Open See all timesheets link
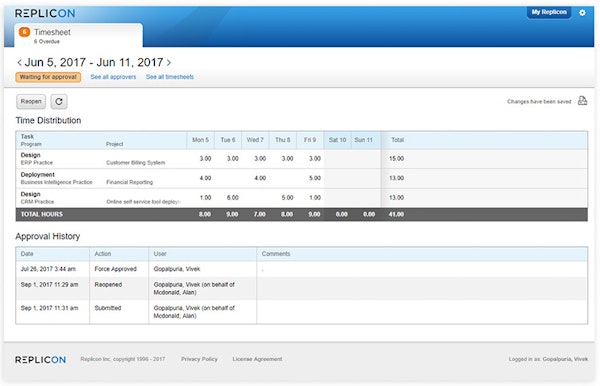 coord(170,77)
